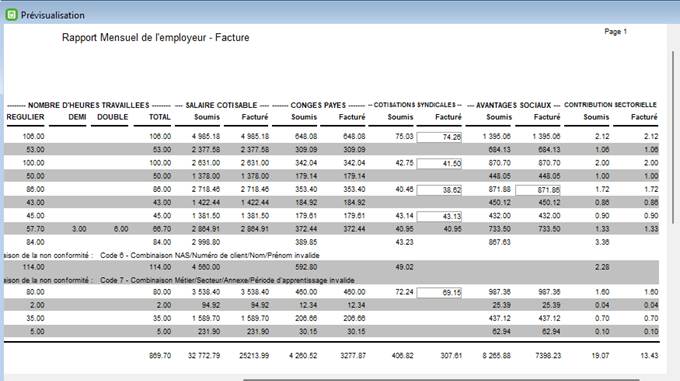Click the DEMI column header
Viewport: 680px width, 381px height.
point(77,117)
